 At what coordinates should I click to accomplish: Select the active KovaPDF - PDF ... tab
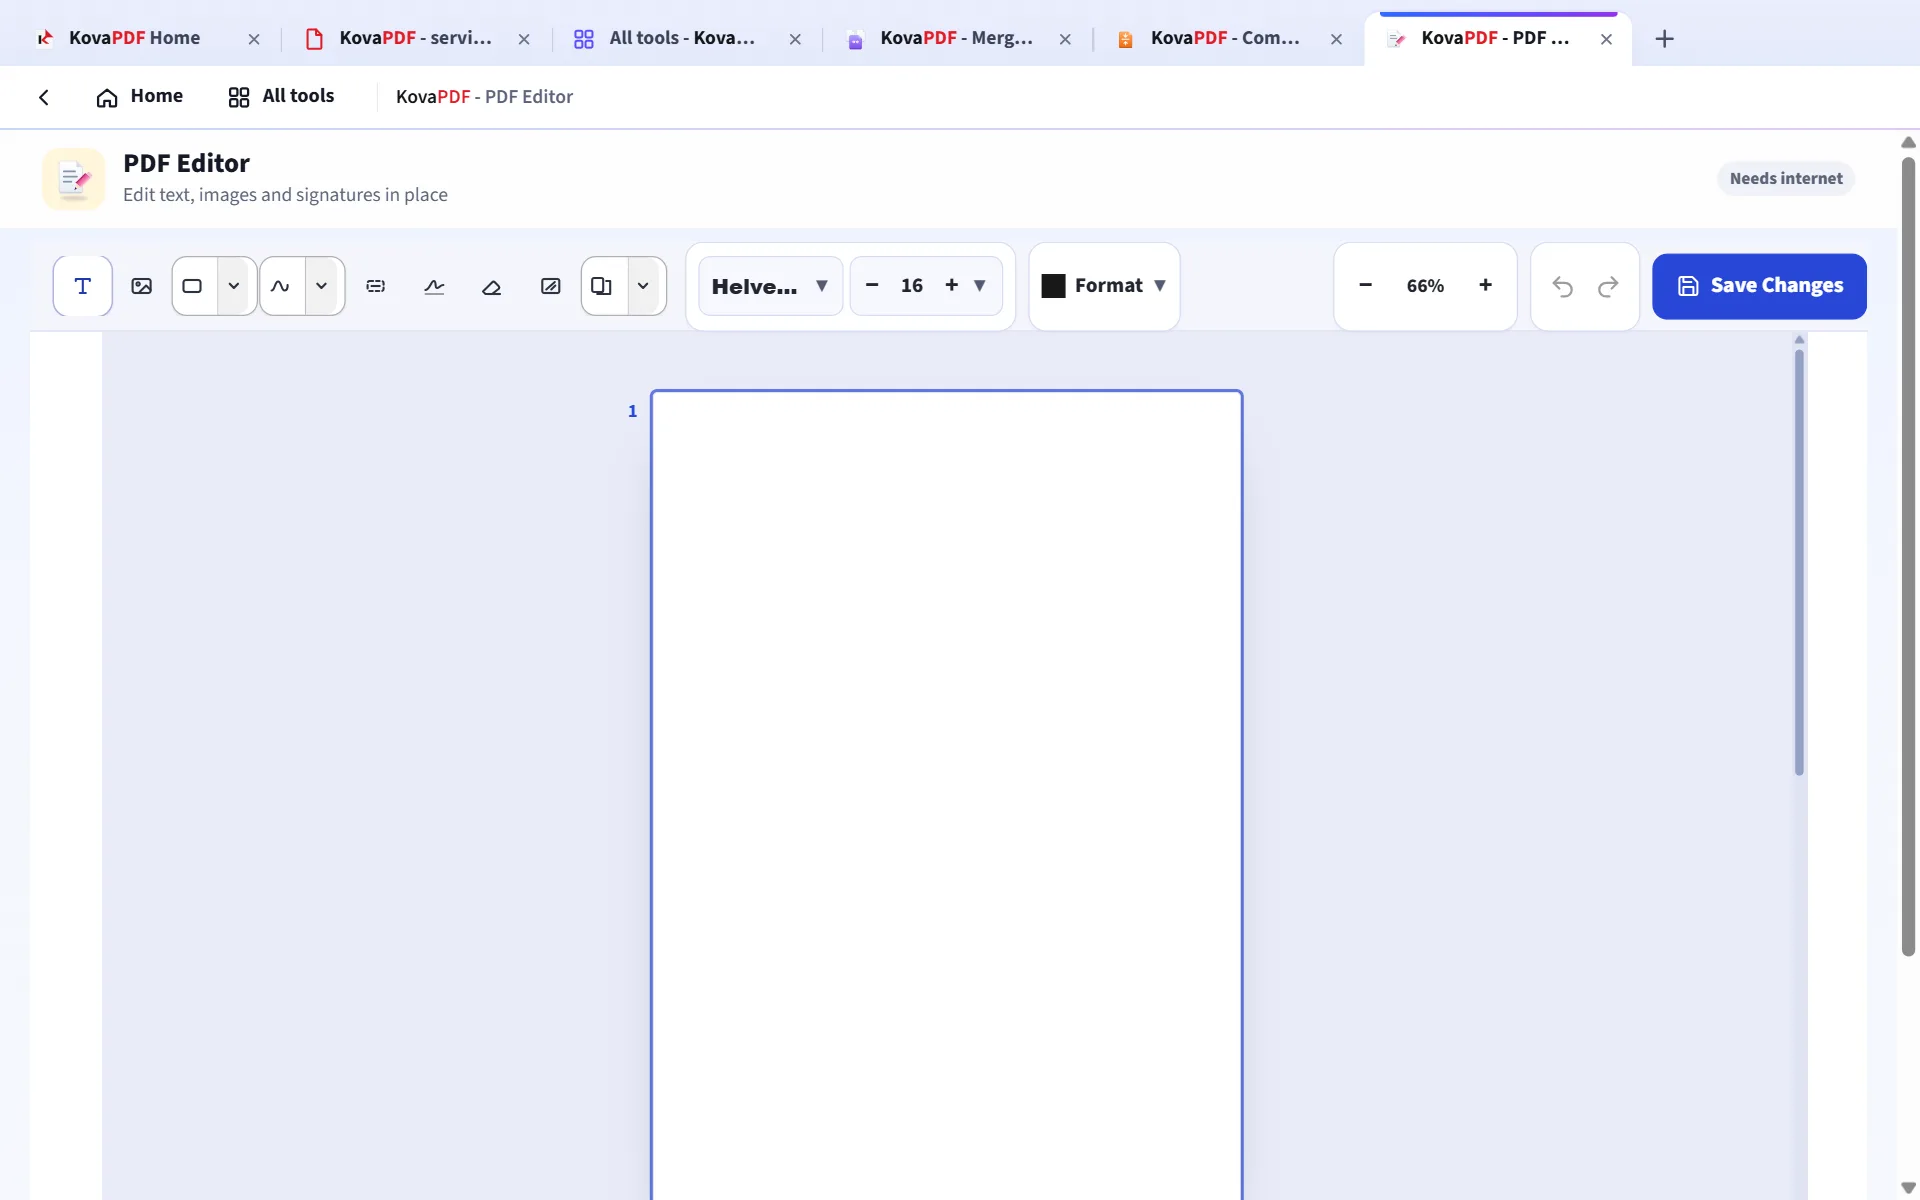click(1495, 38)
